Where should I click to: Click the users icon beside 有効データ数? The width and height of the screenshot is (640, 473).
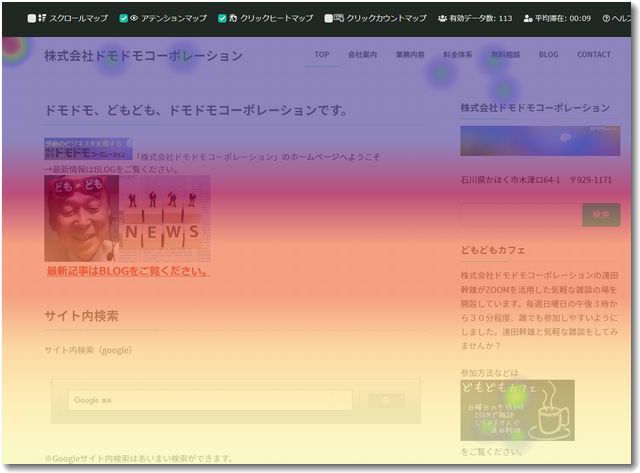click(442, 18)
